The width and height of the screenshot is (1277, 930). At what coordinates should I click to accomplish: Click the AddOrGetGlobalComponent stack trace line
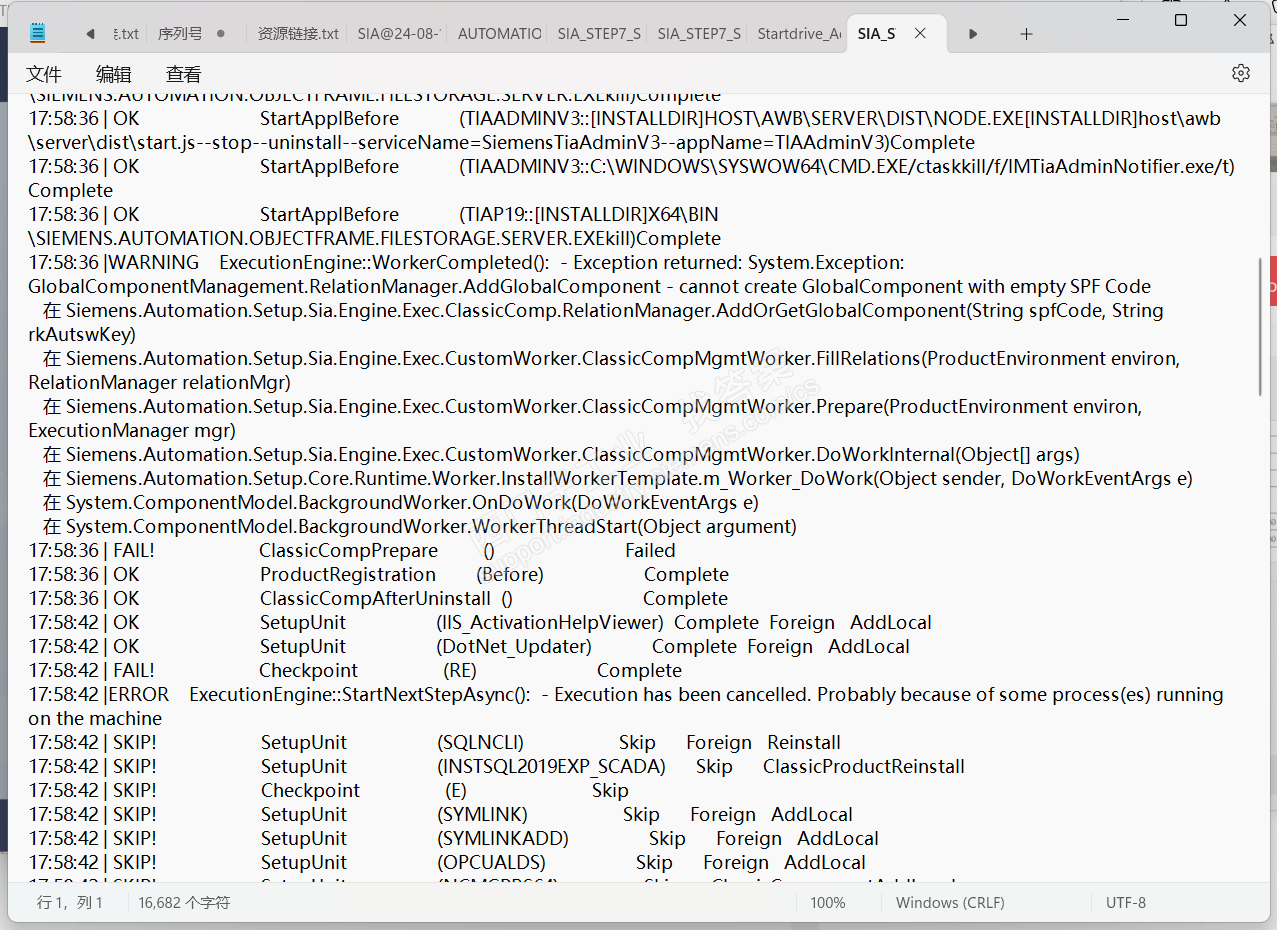coord(603,311)
